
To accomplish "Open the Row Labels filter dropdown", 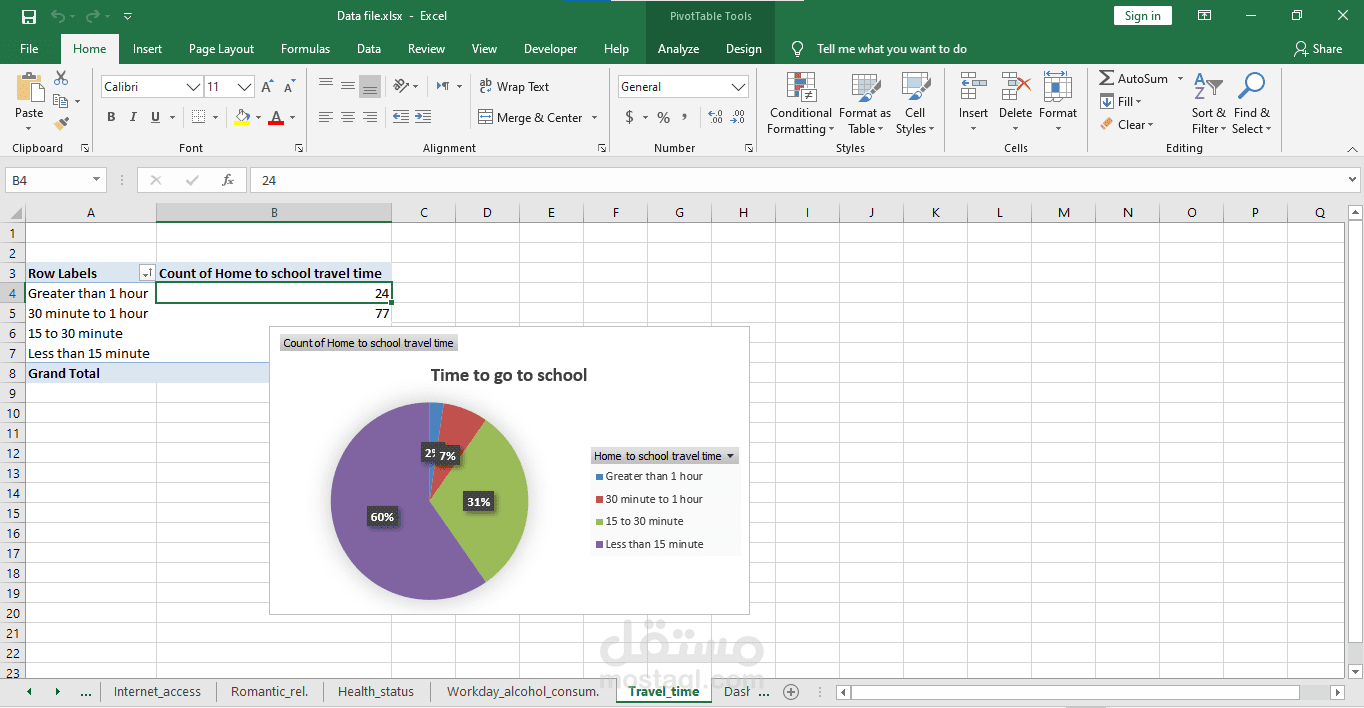I will [147, 273].
